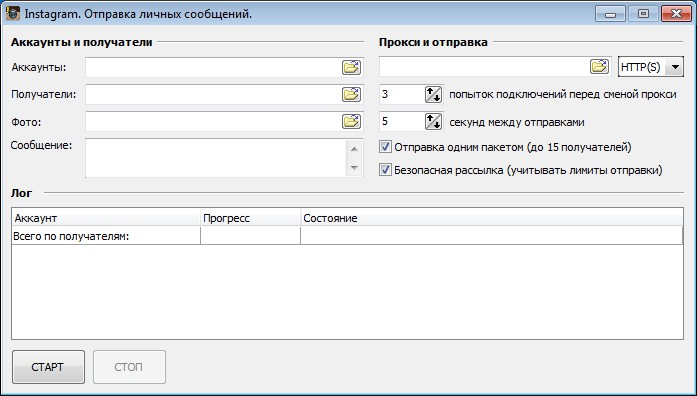Focus the Сообщение text area

pos(216,158)
